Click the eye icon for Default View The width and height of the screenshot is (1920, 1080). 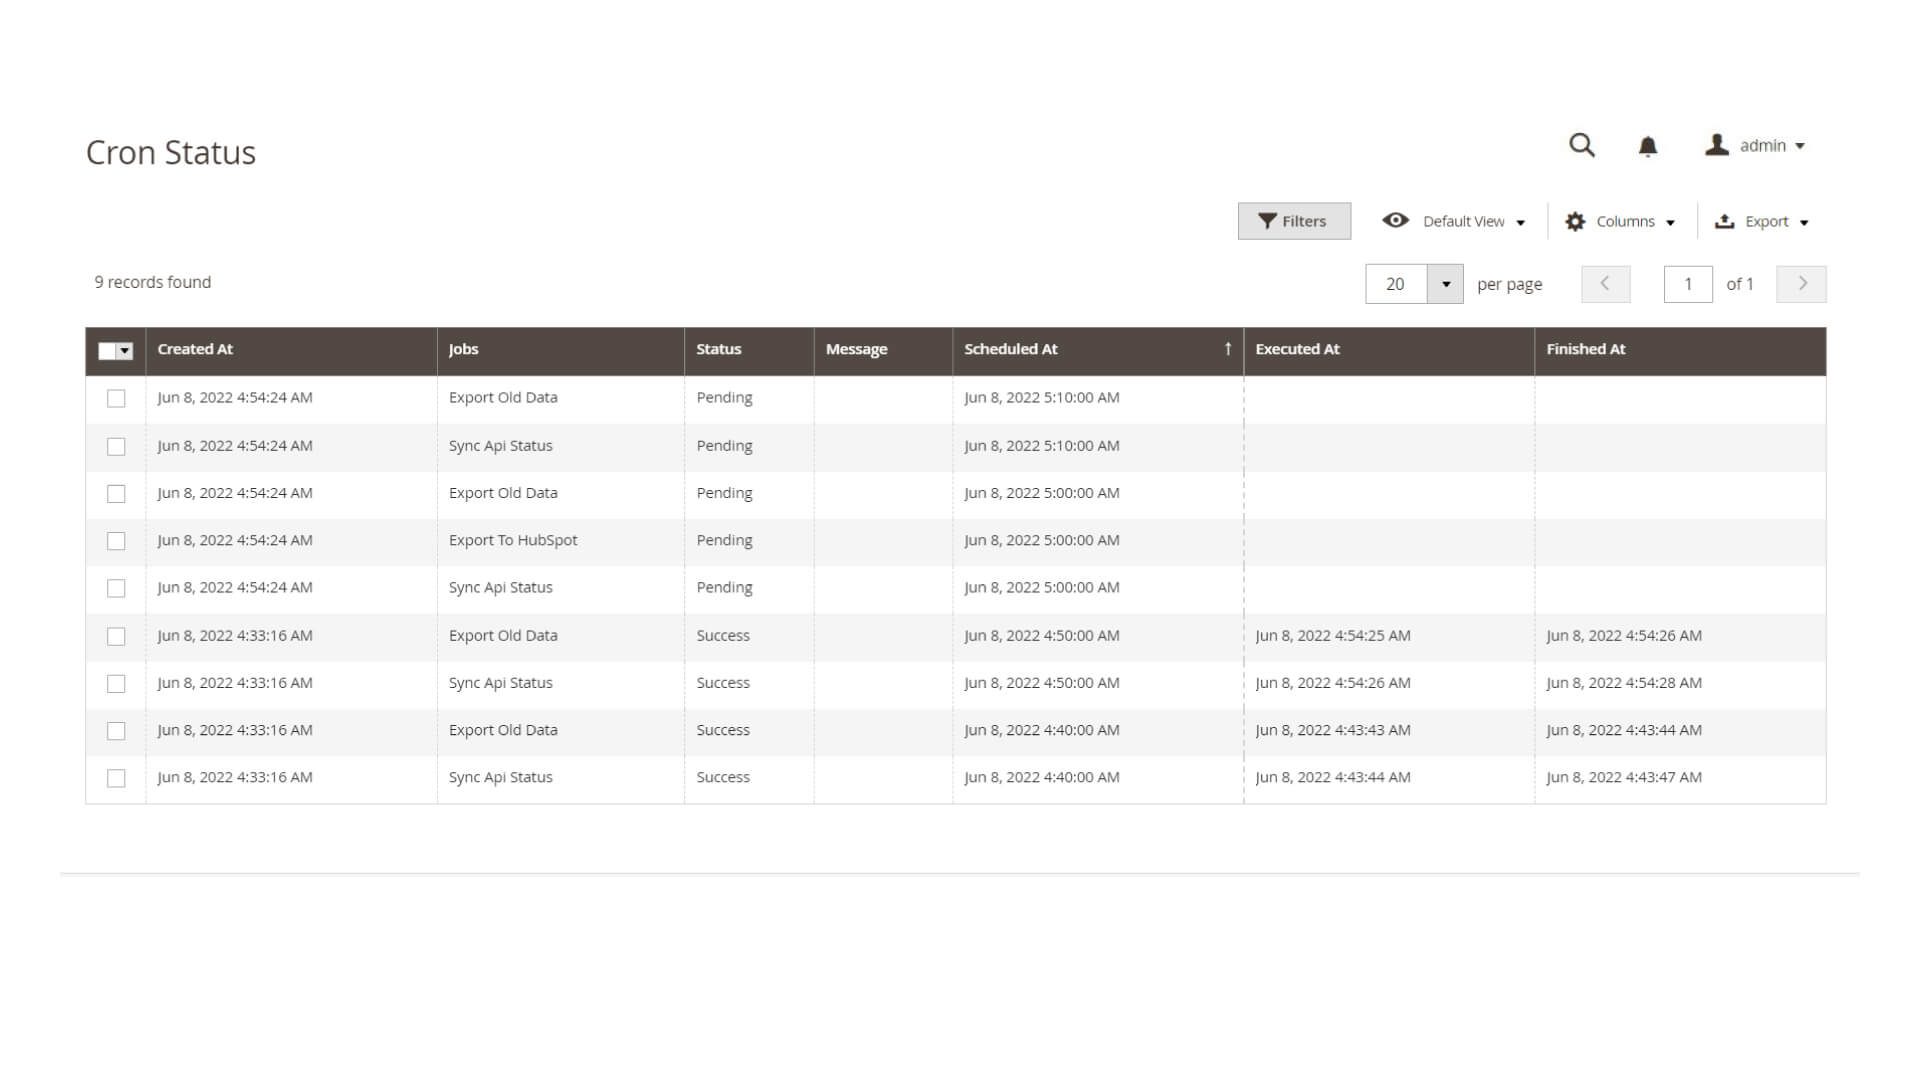[x=1395, y=221]
